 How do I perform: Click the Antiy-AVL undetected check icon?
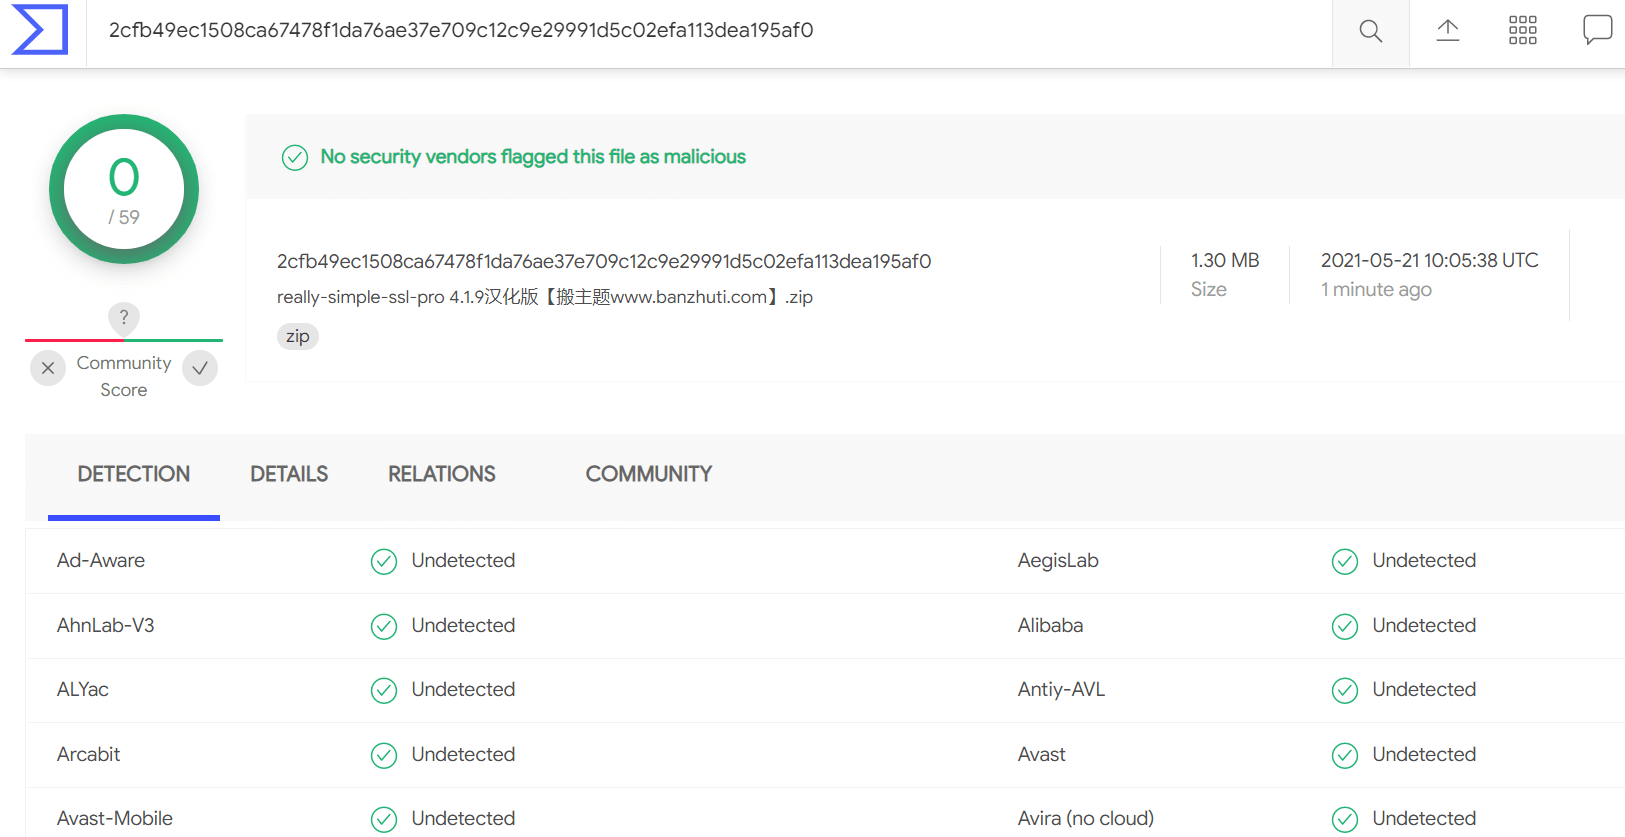(1345, 691)
